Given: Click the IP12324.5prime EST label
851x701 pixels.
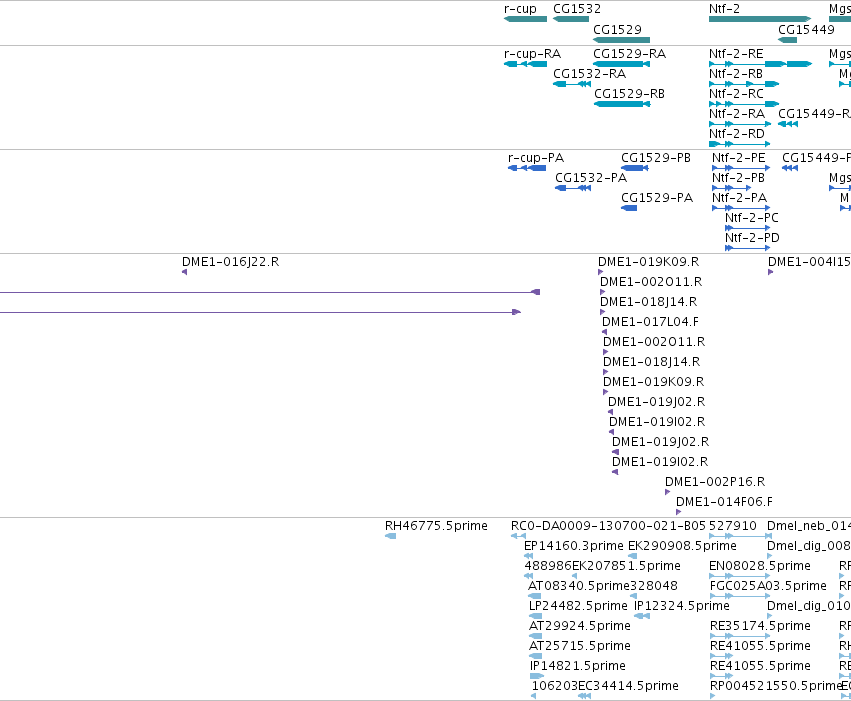Looking at the screenshot, I should click(x=682, y=606).
